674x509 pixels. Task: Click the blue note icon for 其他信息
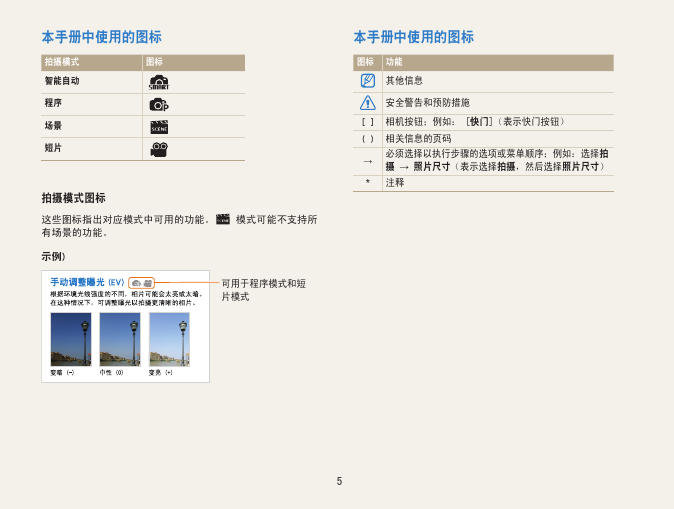coord(368,80)
